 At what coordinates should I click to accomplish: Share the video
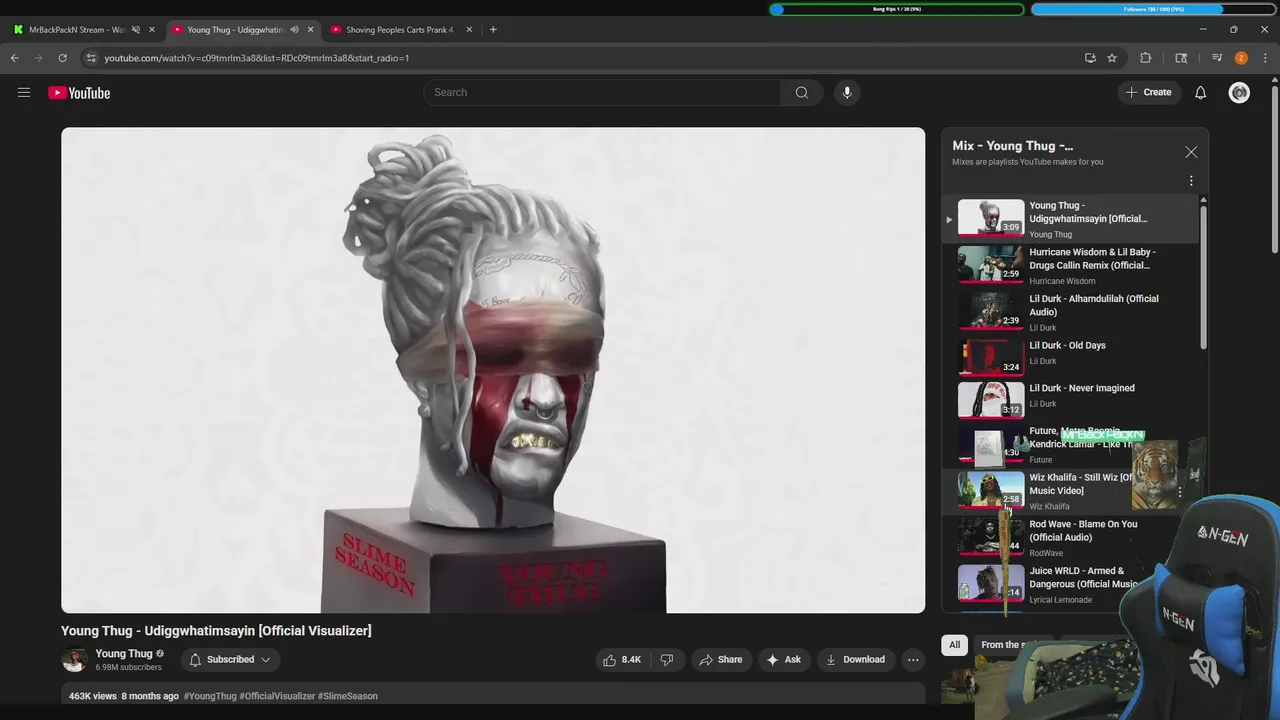point(721,660)
